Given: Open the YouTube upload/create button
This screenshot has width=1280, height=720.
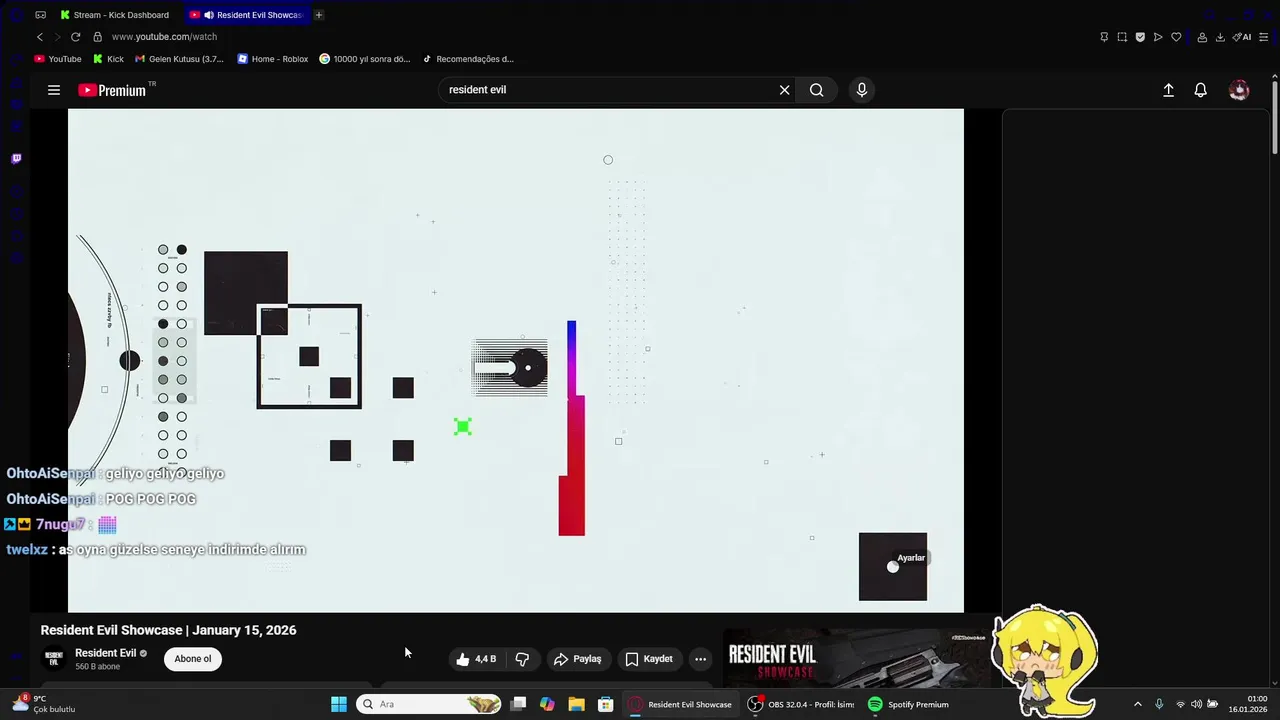Looking at the screenshot, I should 1168,90.
